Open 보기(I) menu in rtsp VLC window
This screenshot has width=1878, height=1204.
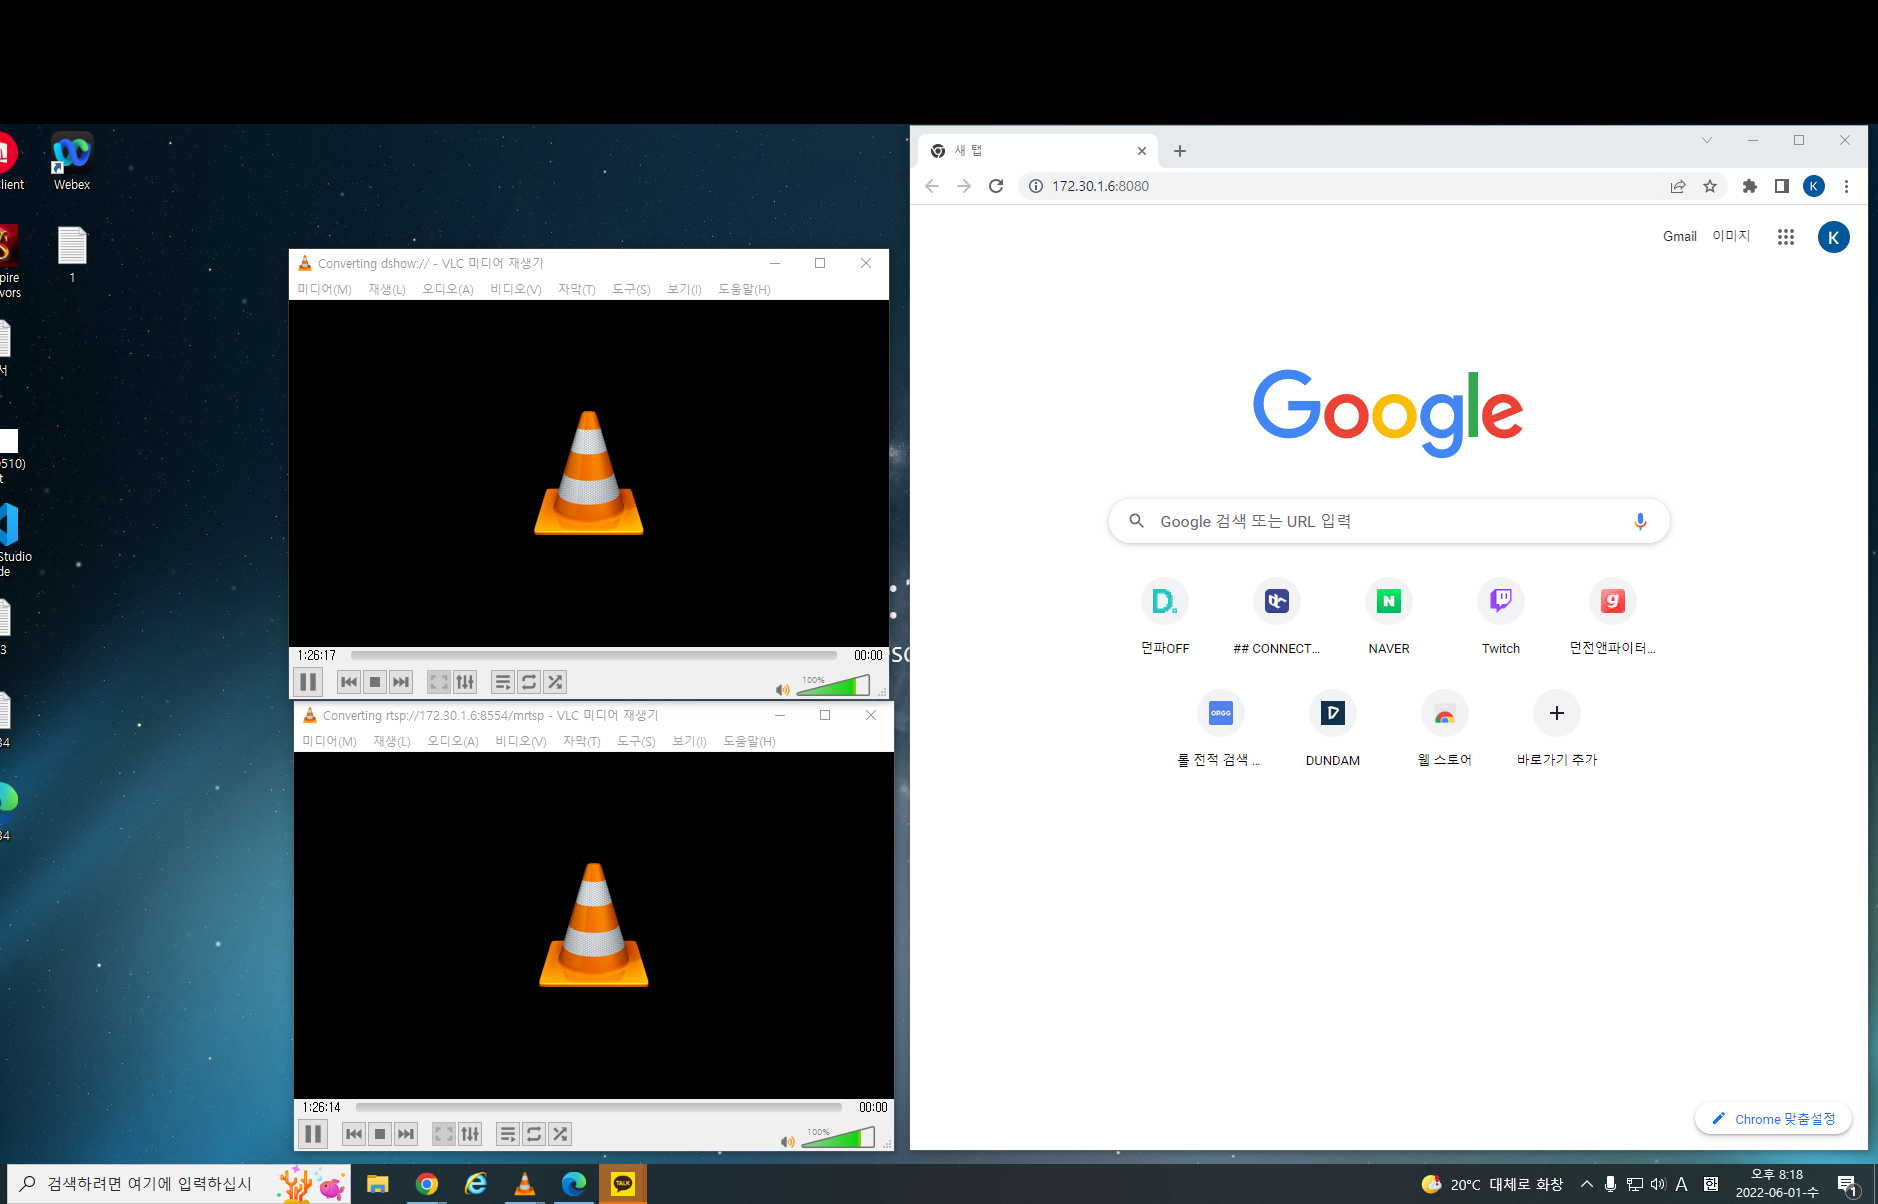pos(689,741)
